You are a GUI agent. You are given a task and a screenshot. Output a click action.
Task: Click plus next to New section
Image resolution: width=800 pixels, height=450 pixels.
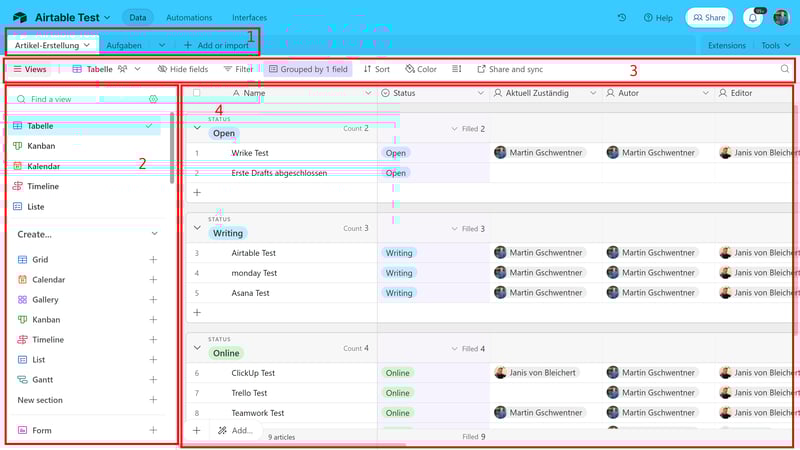click(x=153, y=399)
